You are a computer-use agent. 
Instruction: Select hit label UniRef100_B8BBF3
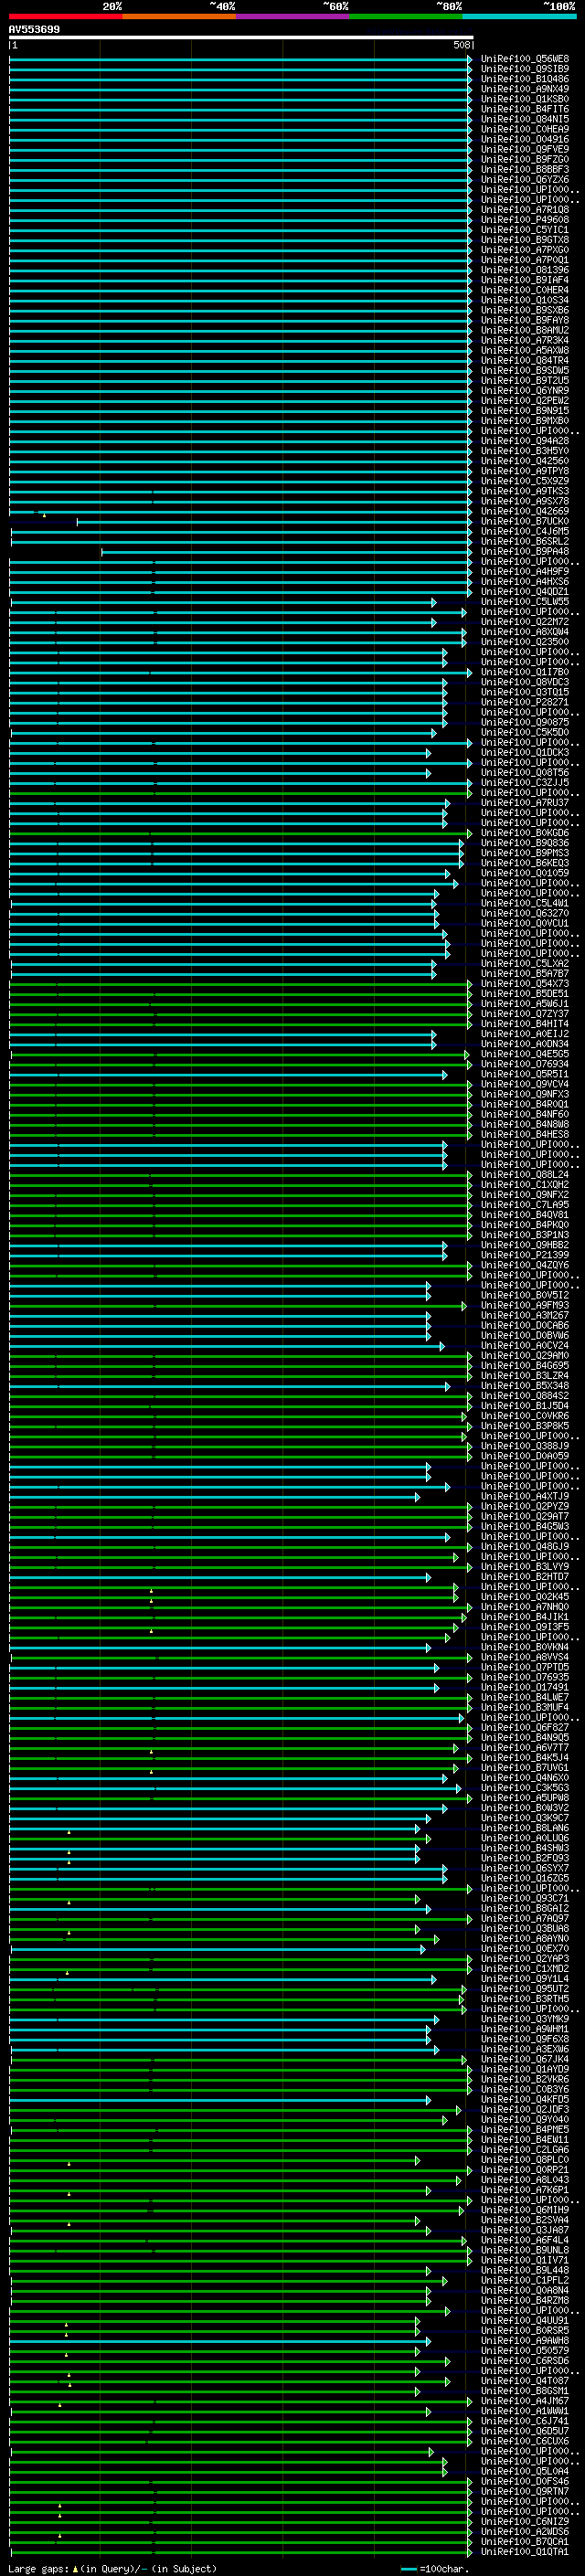pyautogui.click(x=525, y=169)
